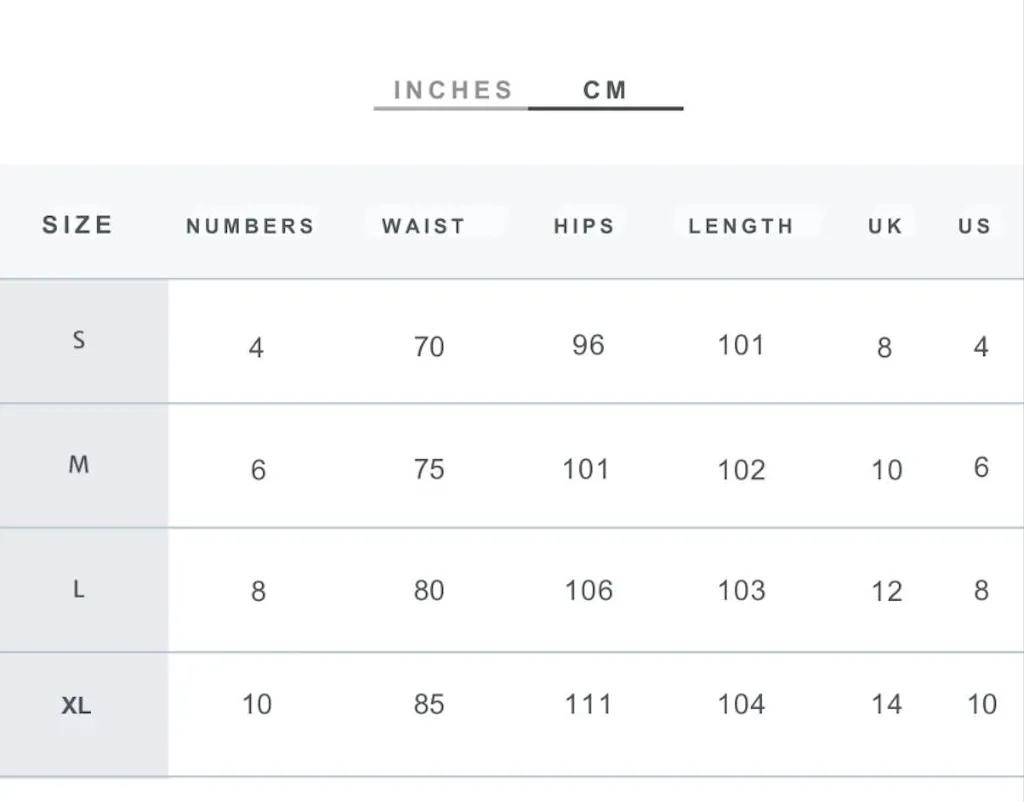
Task: Click the US column header
Action: tap(975, 226)
